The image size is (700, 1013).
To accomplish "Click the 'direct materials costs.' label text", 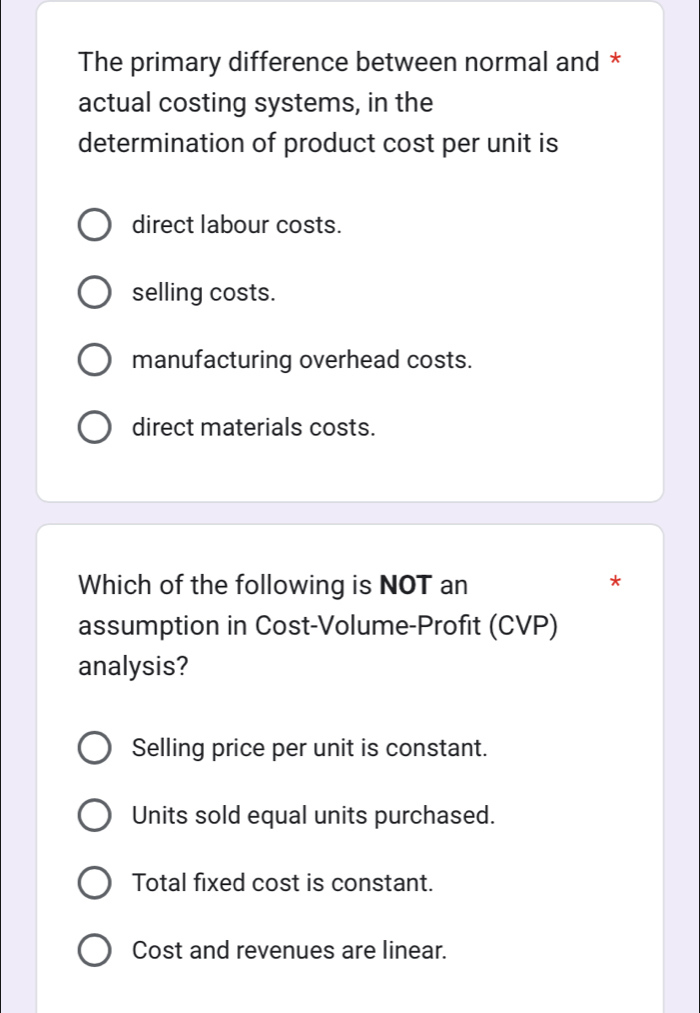I will click(255, 429).
